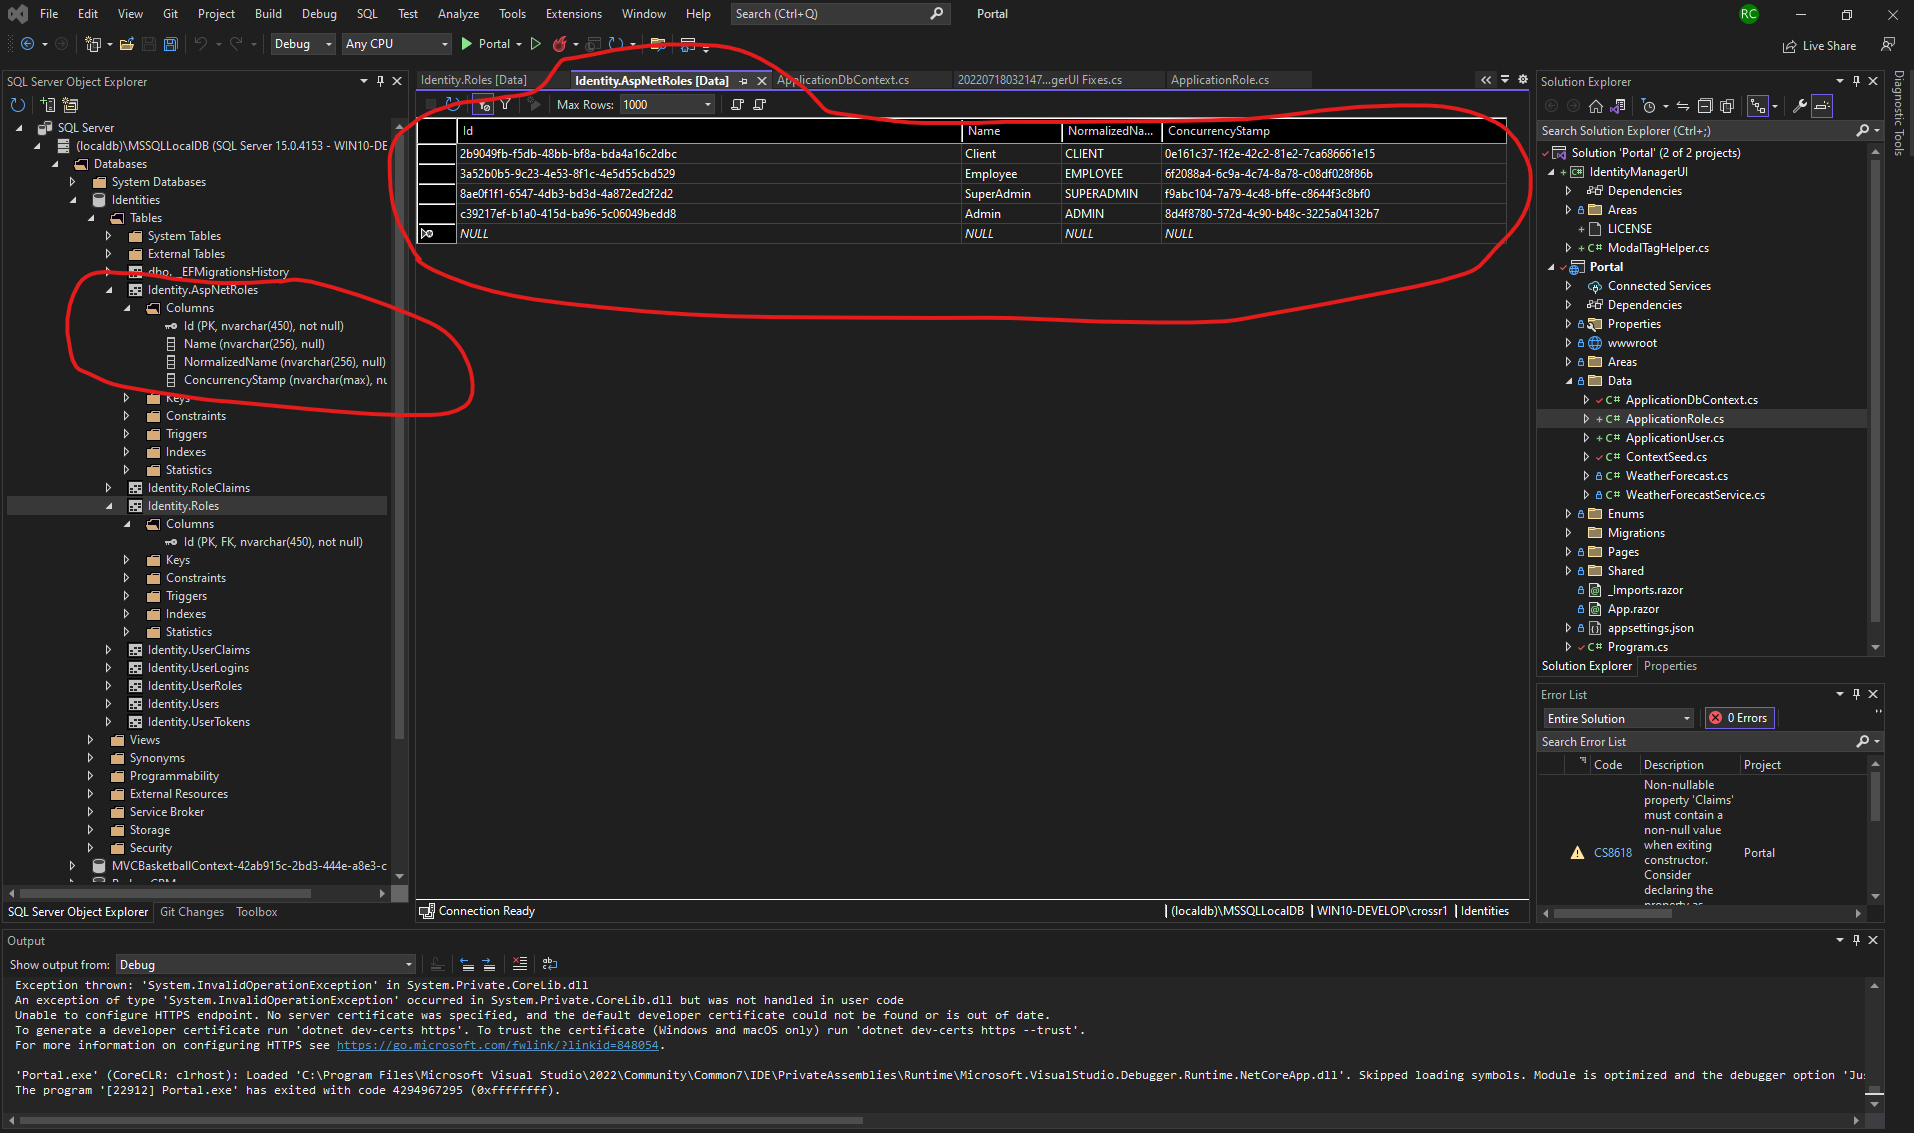Click the SQL Server Object Explorer horizontal scrollbar
The width and height of the screenshot is (1914, 1133).
(x=166, y=893)
